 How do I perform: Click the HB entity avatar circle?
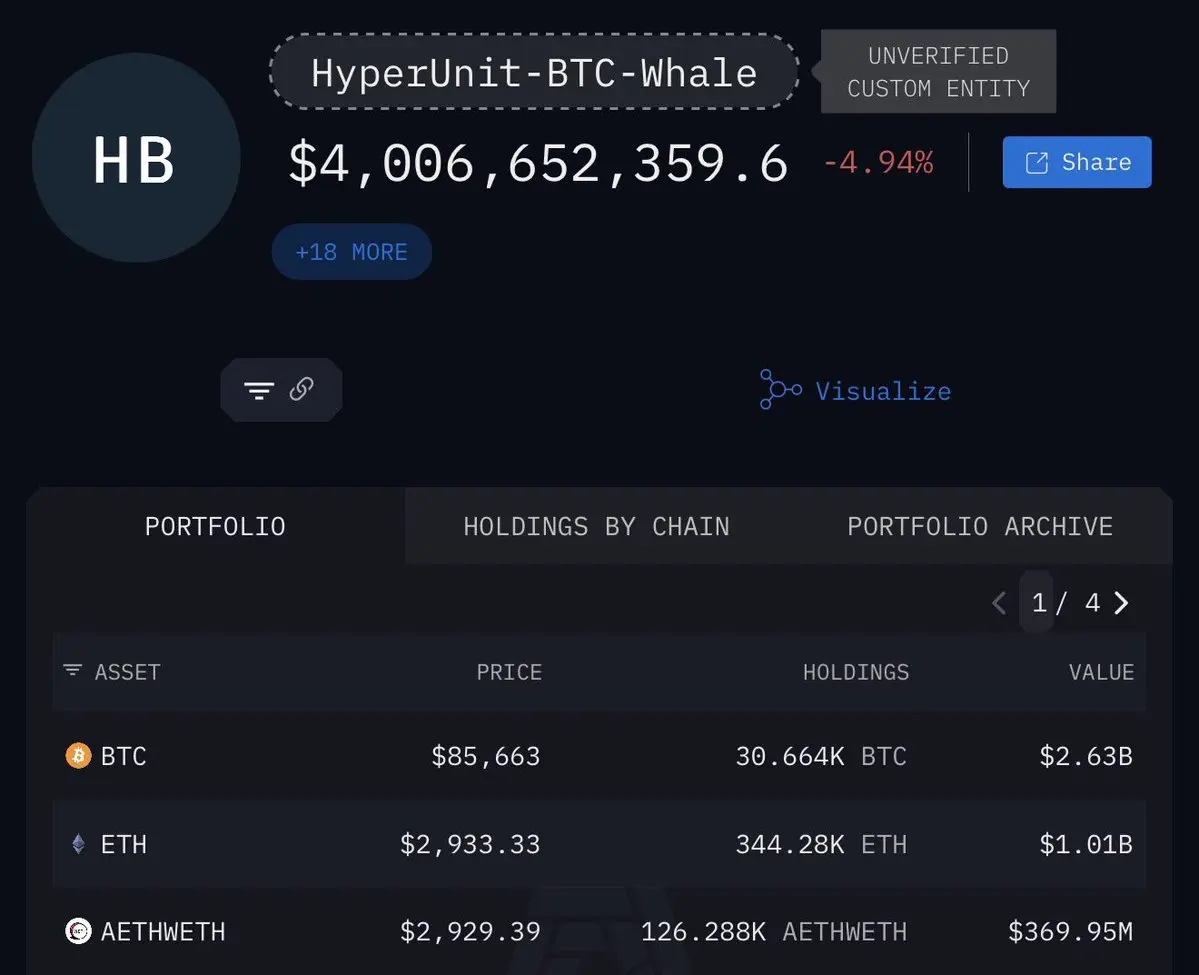[x=135, y=159]
